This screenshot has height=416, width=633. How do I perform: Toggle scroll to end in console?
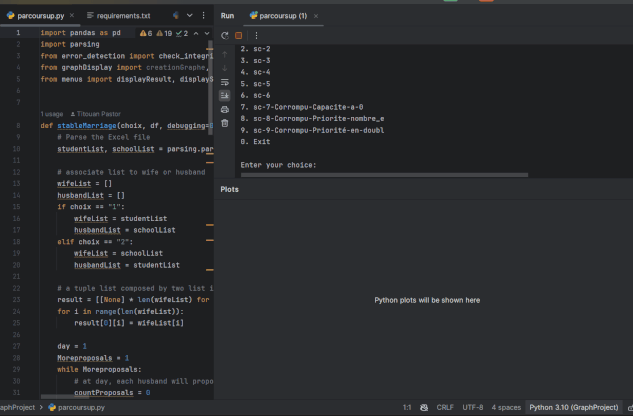point(225,95)
